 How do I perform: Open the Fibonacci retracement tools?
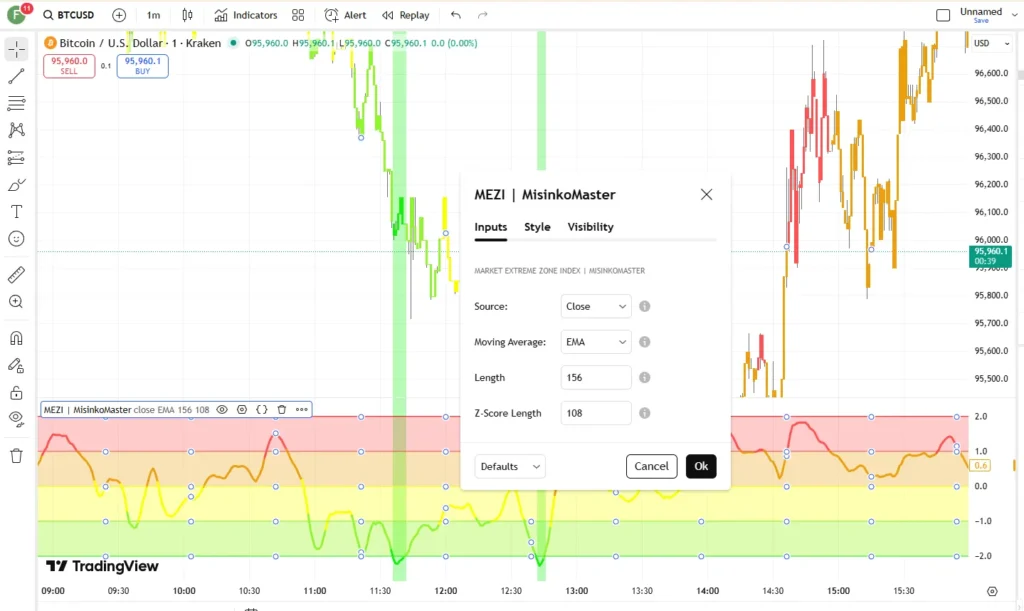point(16,102)
